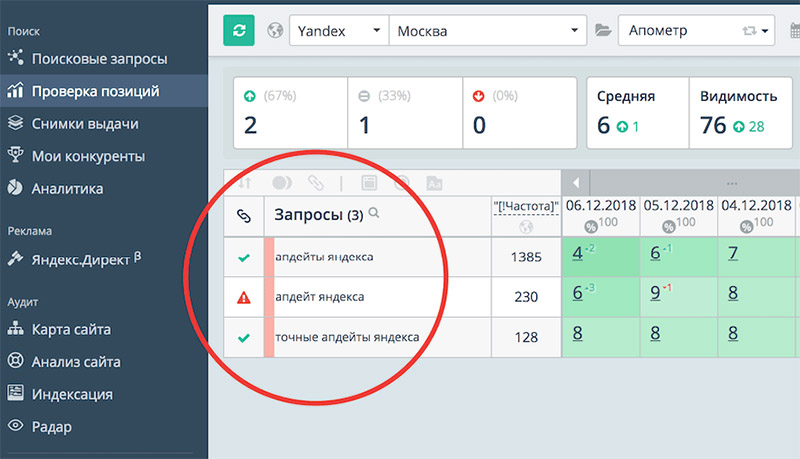The width and height of the screenshot is (800, 459).
Task: Click the toggle icon in table toolbar
Action: click(x=282, y=183)
